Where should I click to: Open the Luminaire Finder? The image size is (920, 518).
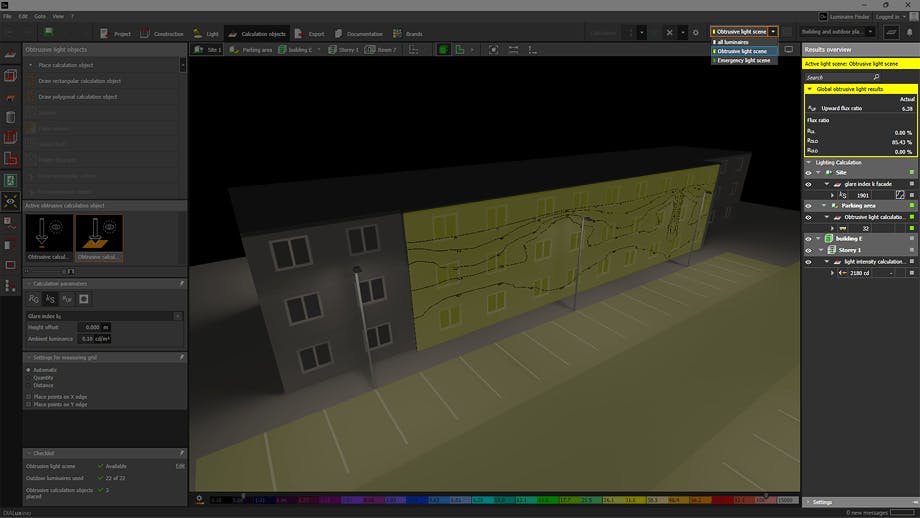(844, 17)
